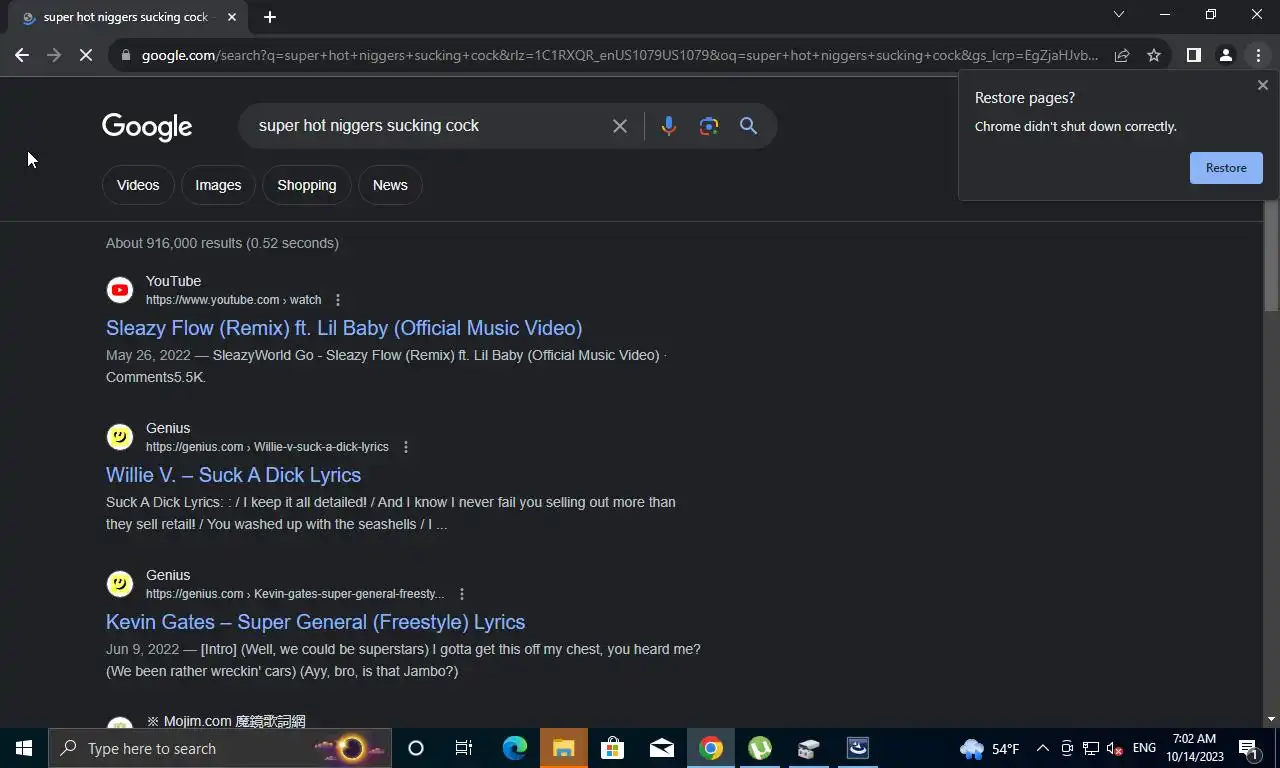
Task: Open Kevin Gates – Super General Lyrics result
Action: [315, 622]
